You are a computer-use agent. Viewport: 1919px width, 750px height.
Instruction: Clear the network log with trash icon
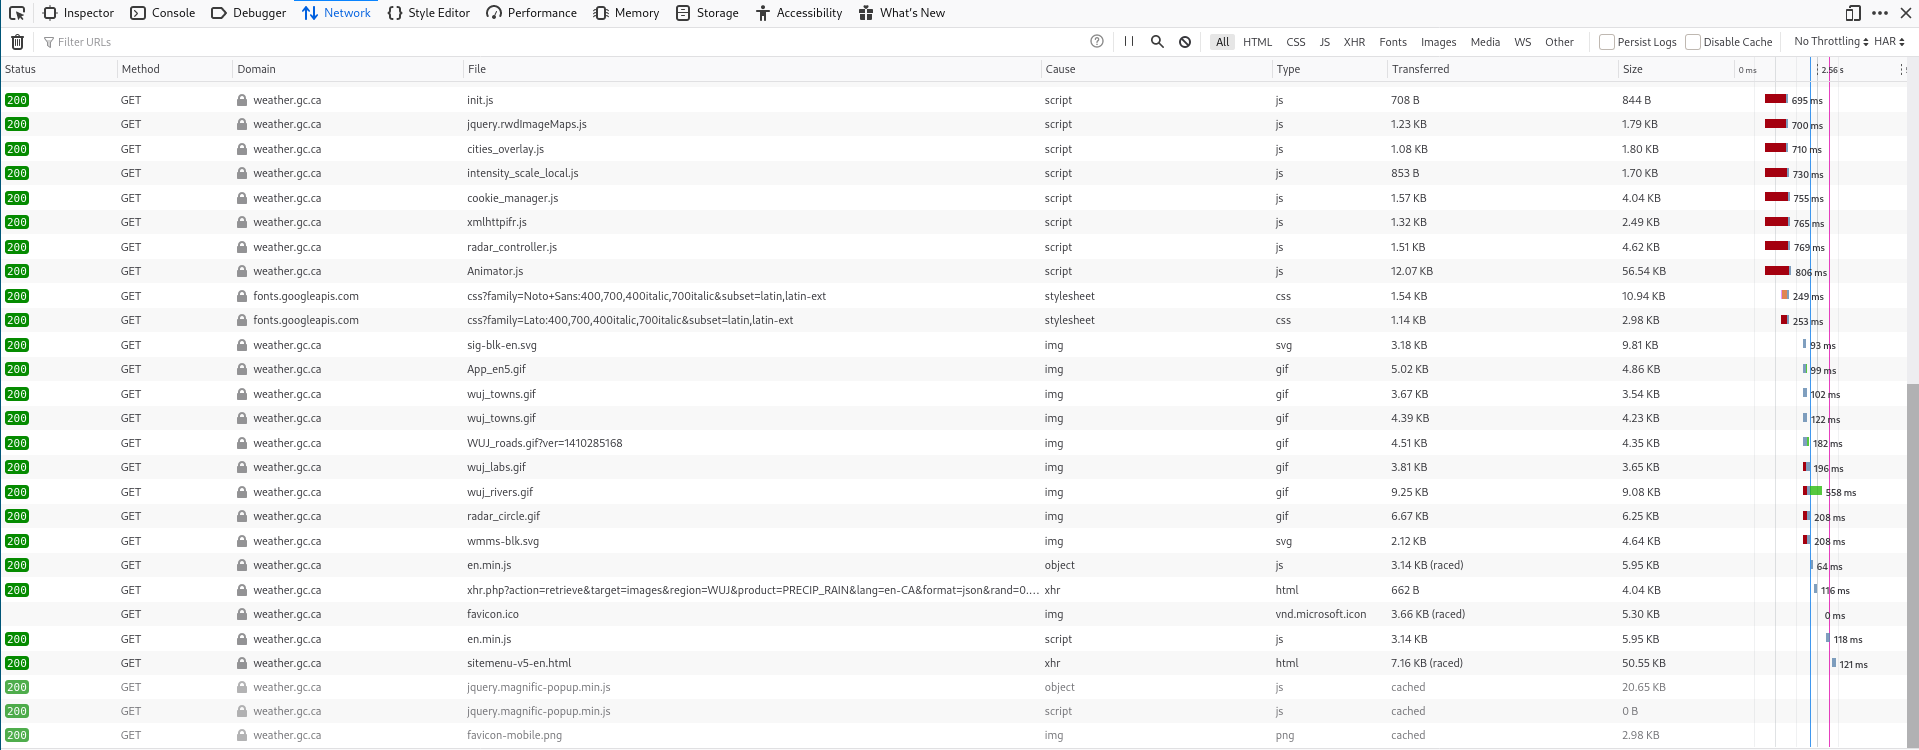17,42
